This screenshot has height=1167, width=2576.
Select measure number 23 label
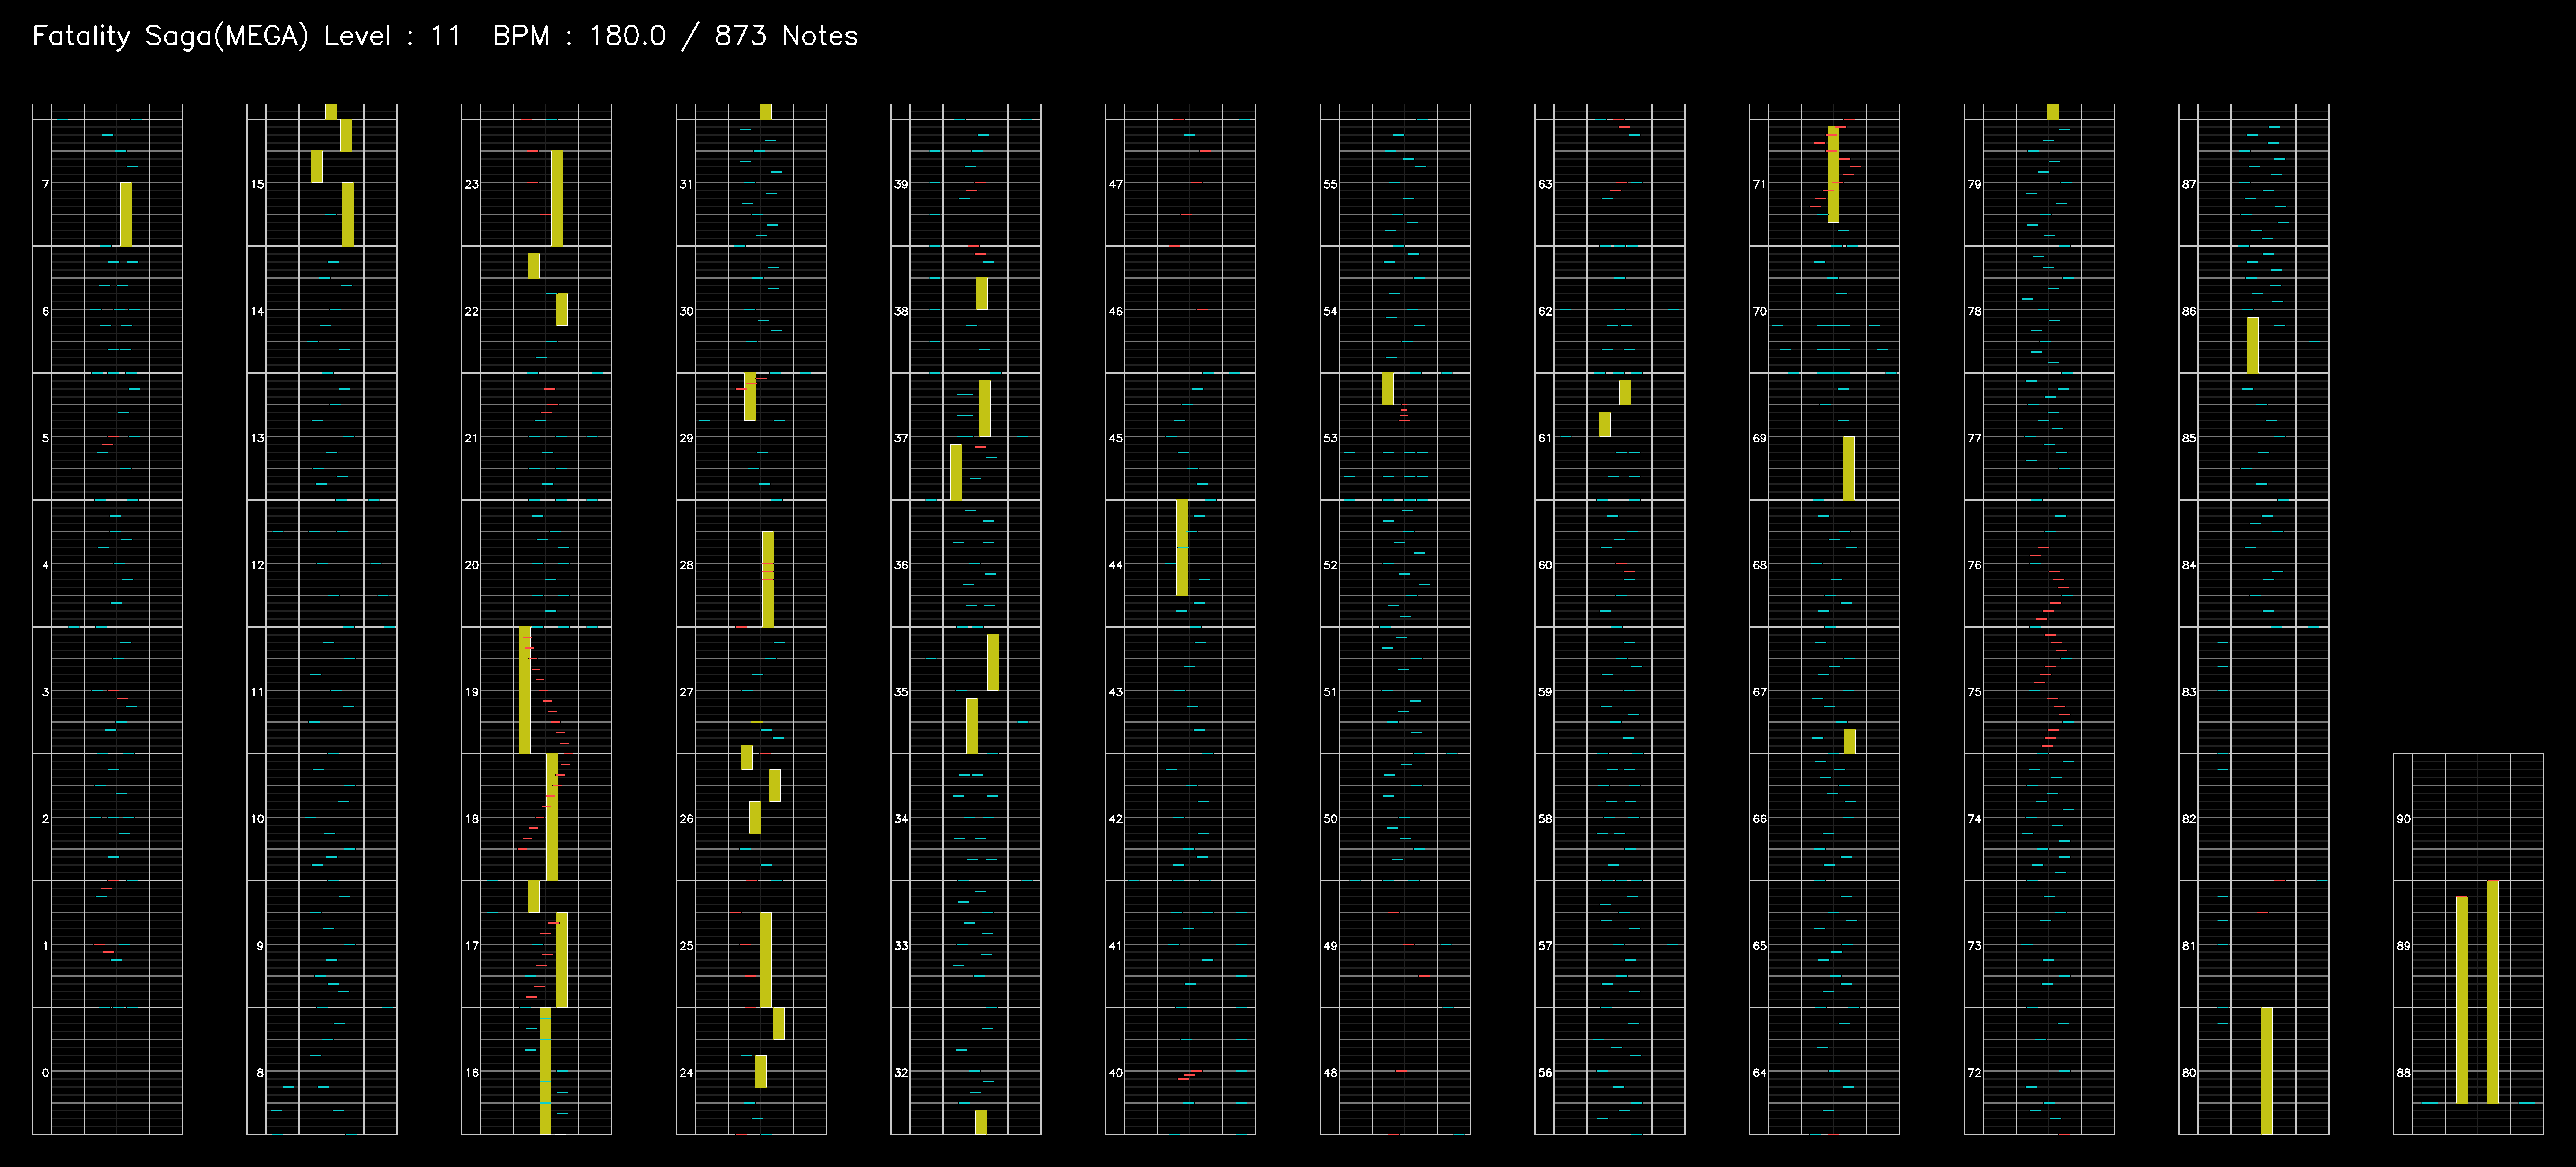point(472,184)
